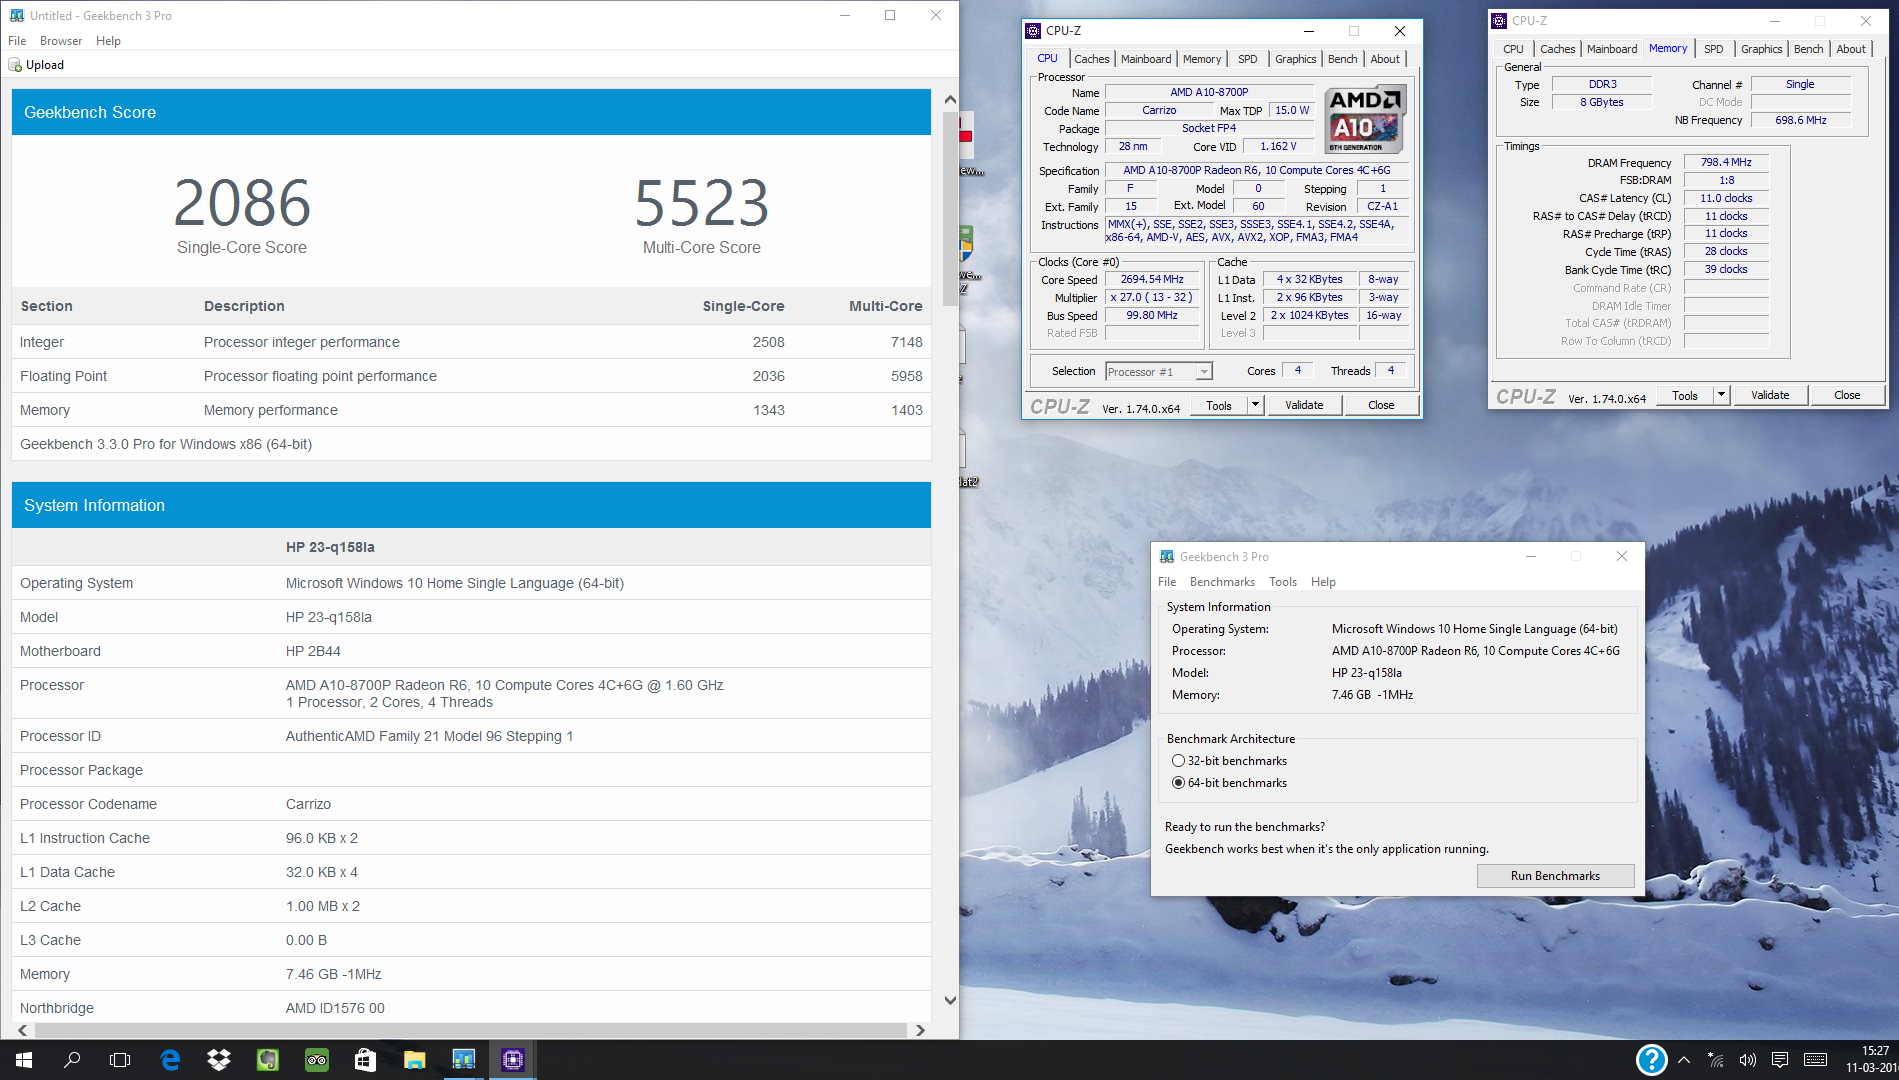Viewport: 1899px width, 1080px height.
Task: Open File Explorer from taskbar
Action: click(415, 1060)
